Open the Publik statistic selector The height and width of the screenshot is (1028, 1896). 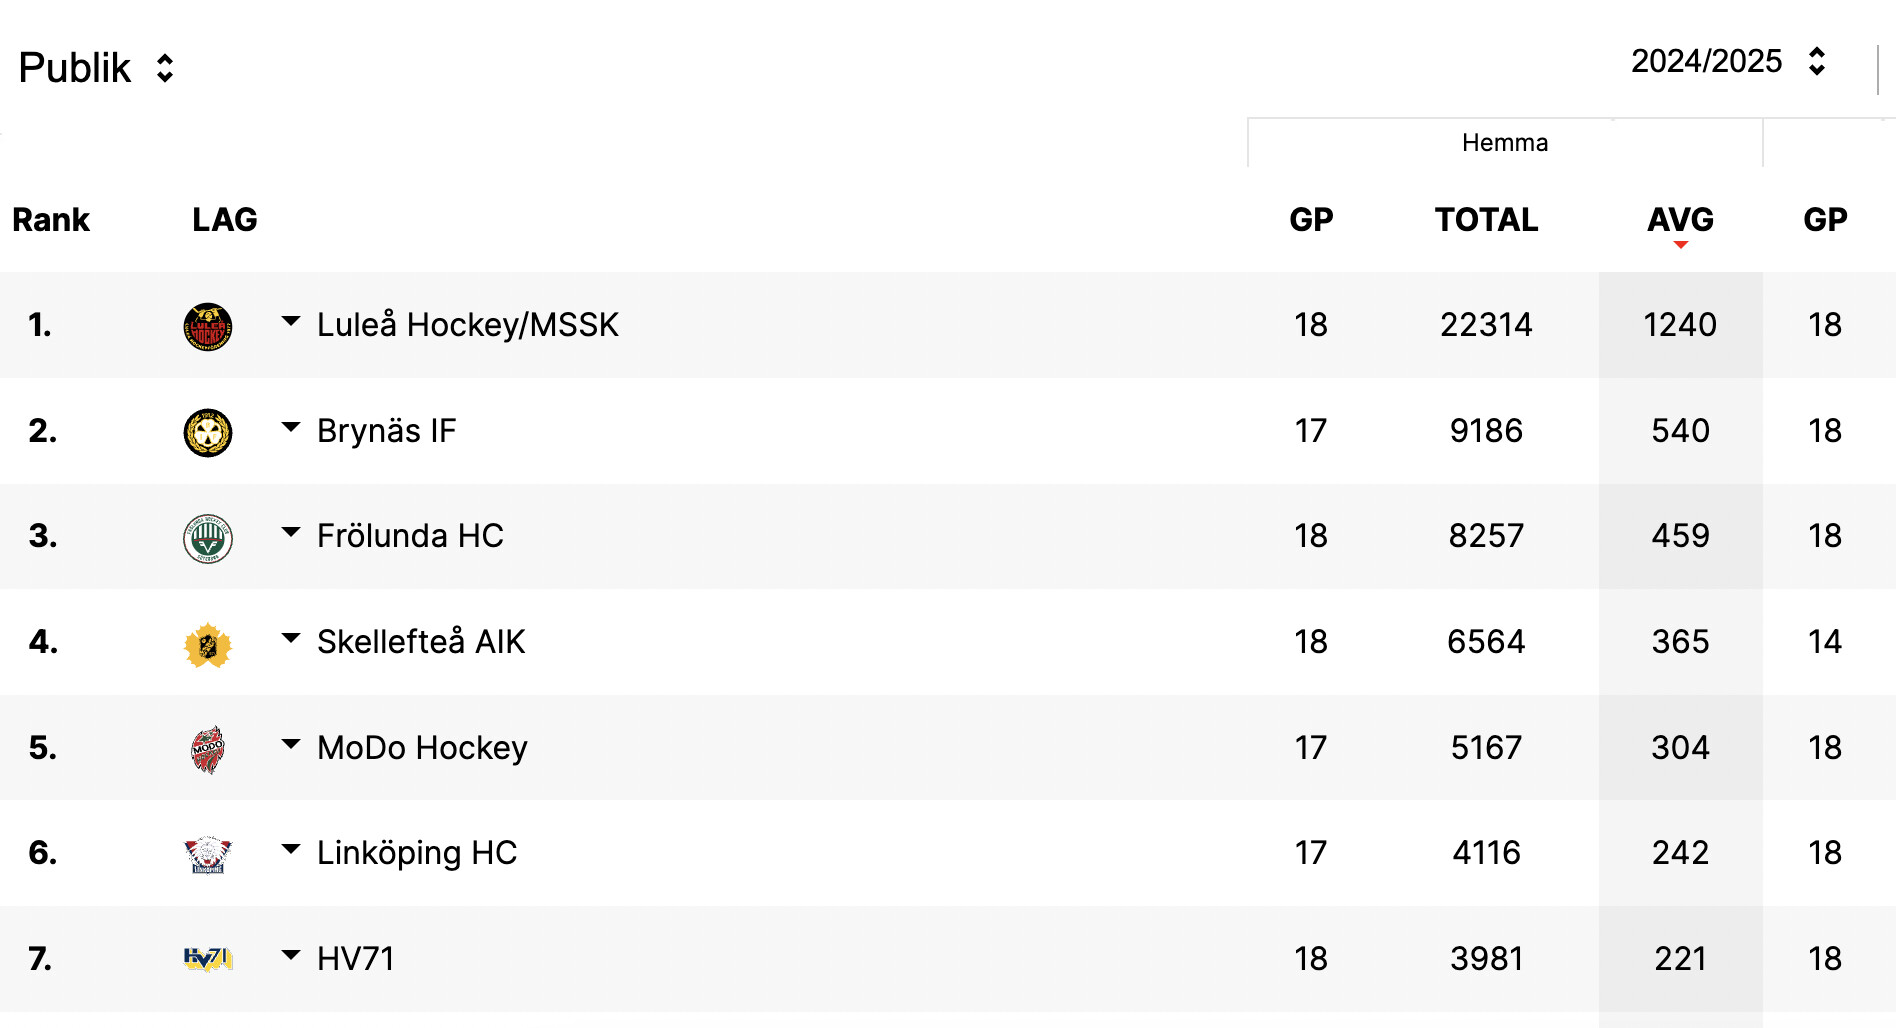97,68
